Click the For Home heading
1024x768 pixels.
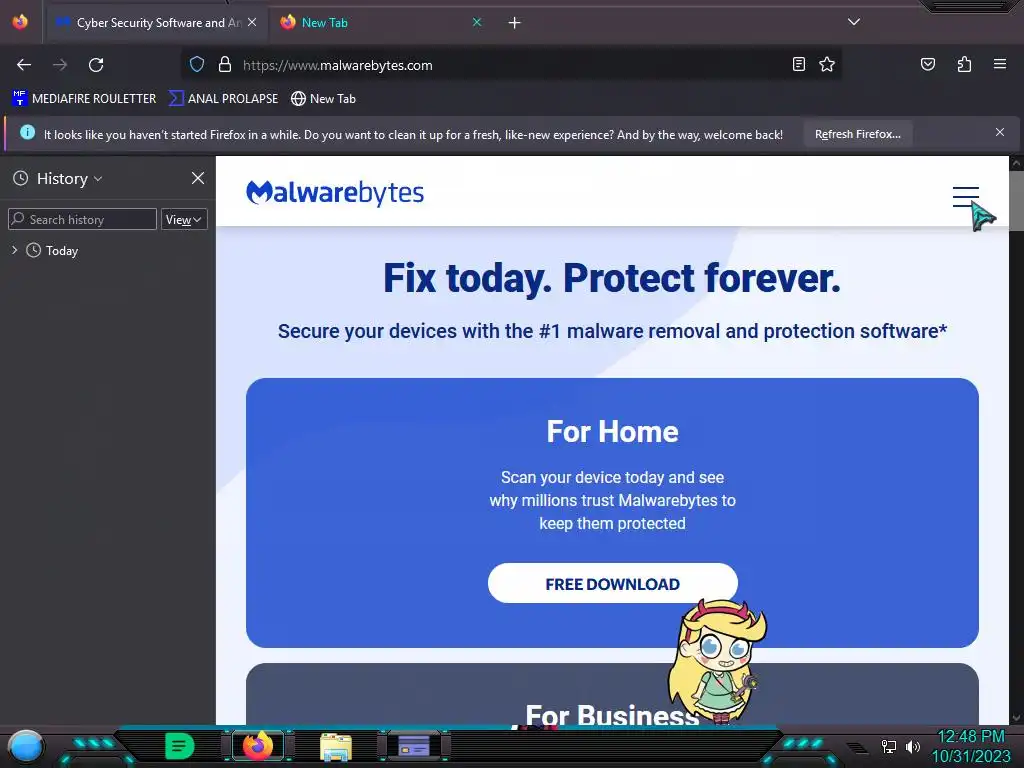coord(613,432)
